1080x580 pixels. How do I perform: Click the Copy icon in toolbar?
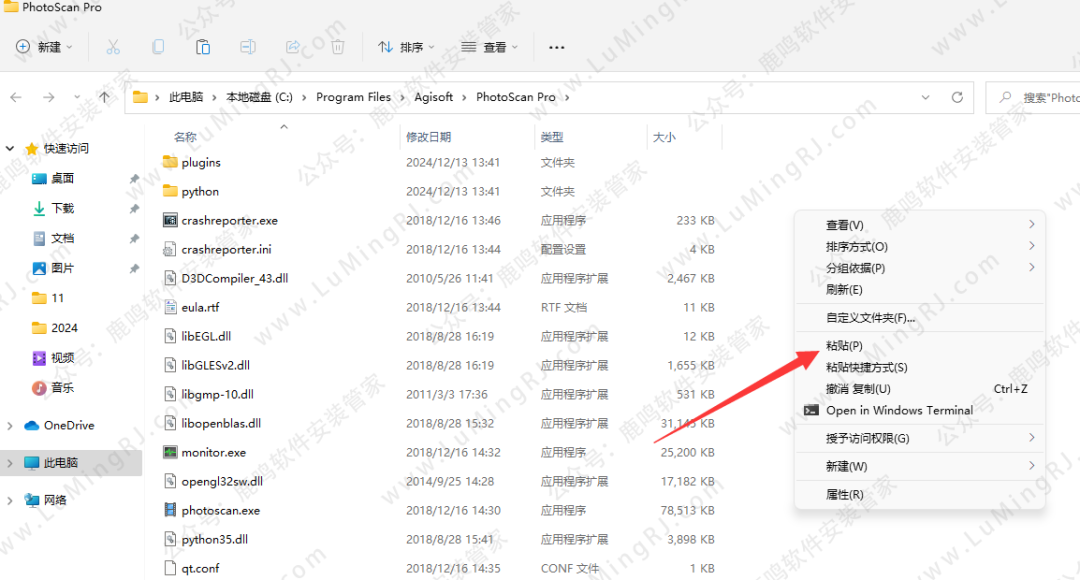click(158, 47)
